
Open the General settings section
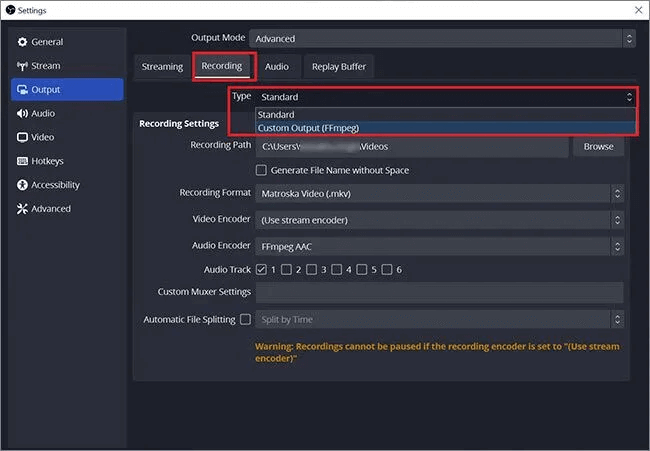point(67,42)
